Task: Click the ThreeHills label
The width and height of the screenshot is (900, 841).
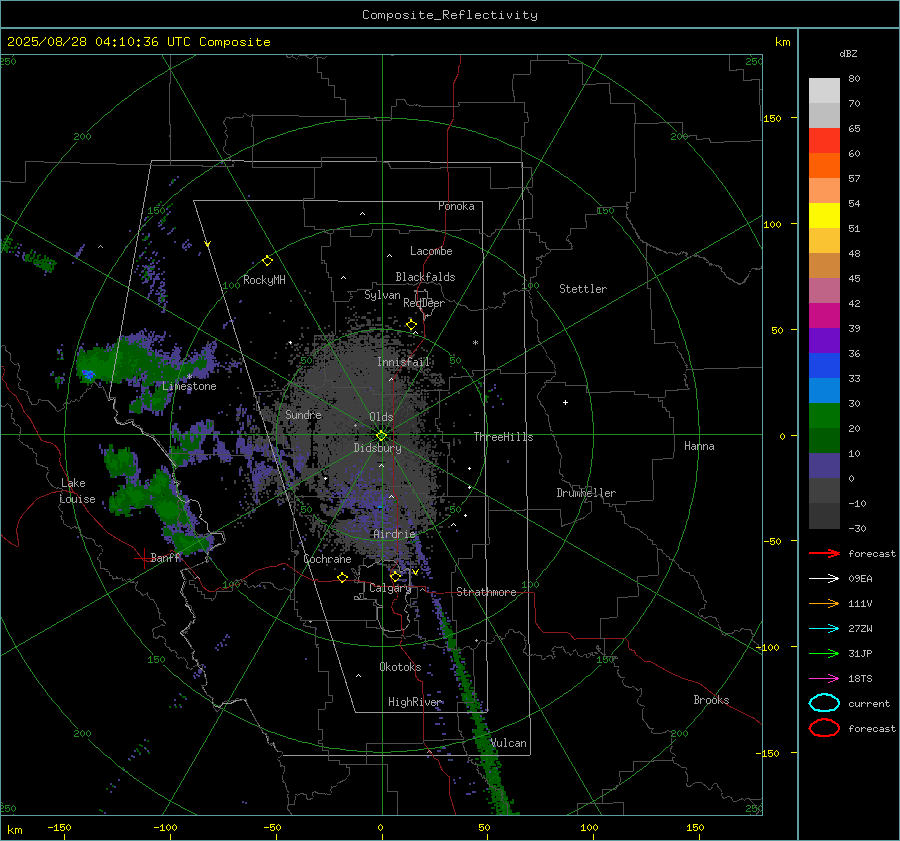Action: (503, 437)
